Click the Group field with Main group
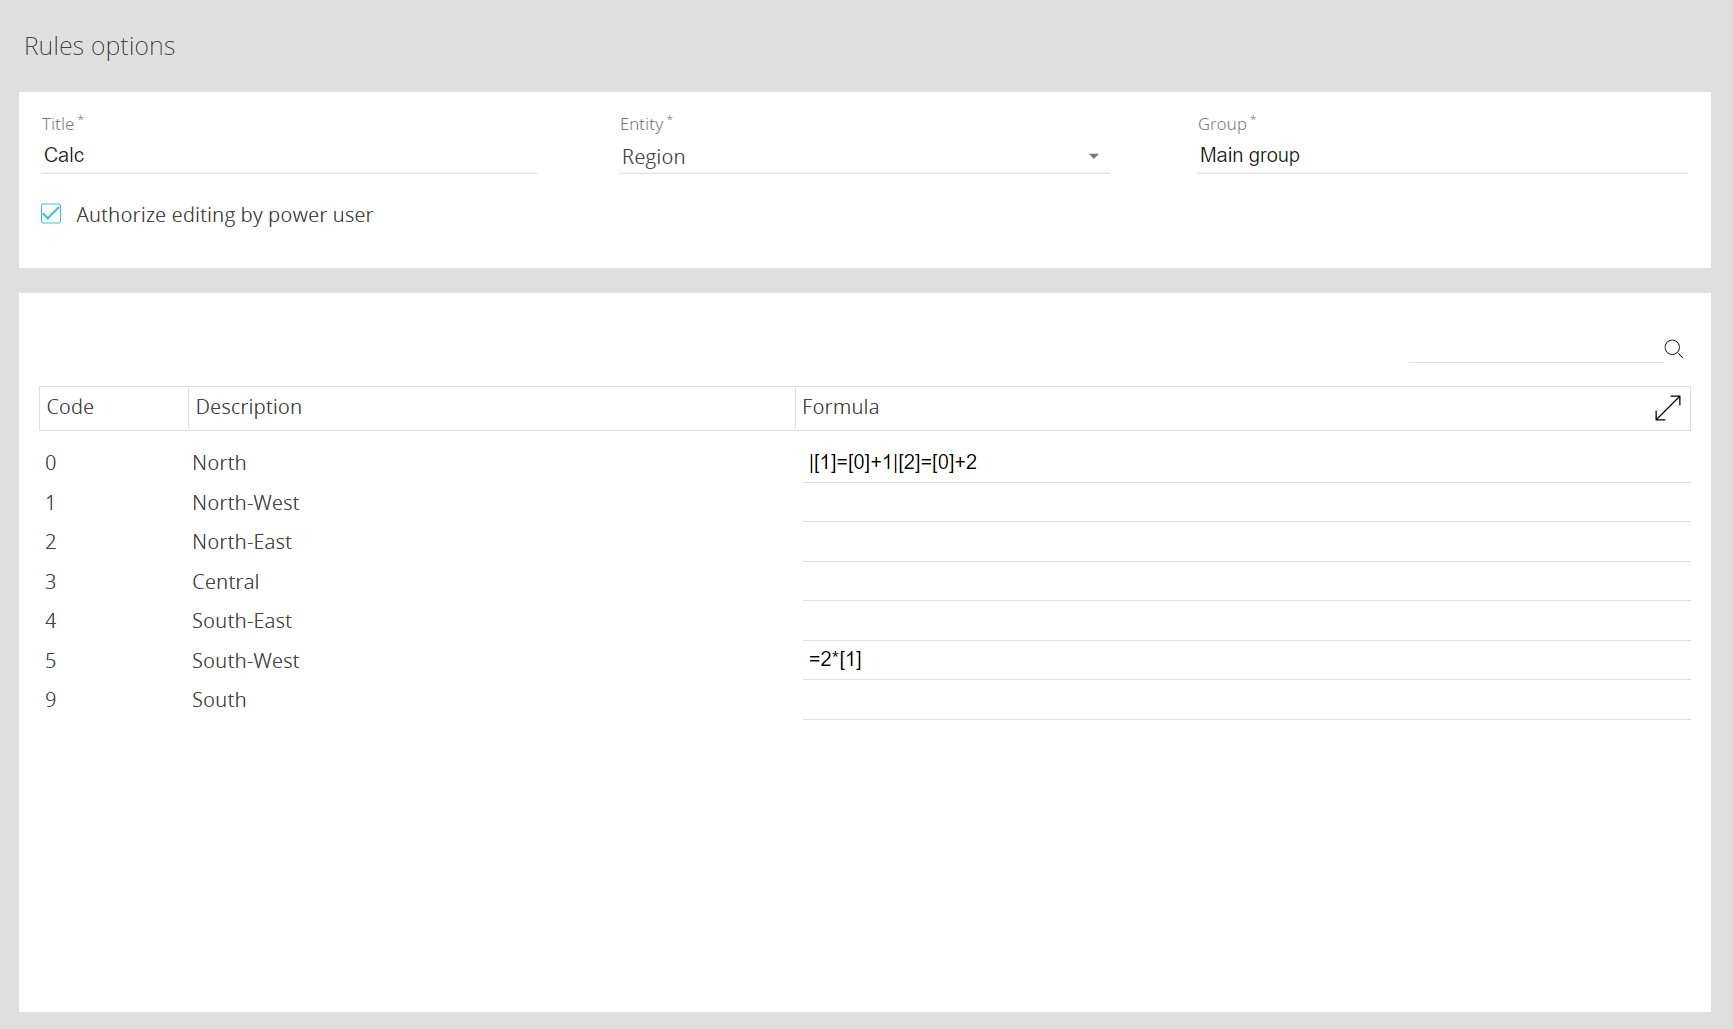Viewport: 1733px width, 1029px height. [1441, 156]
